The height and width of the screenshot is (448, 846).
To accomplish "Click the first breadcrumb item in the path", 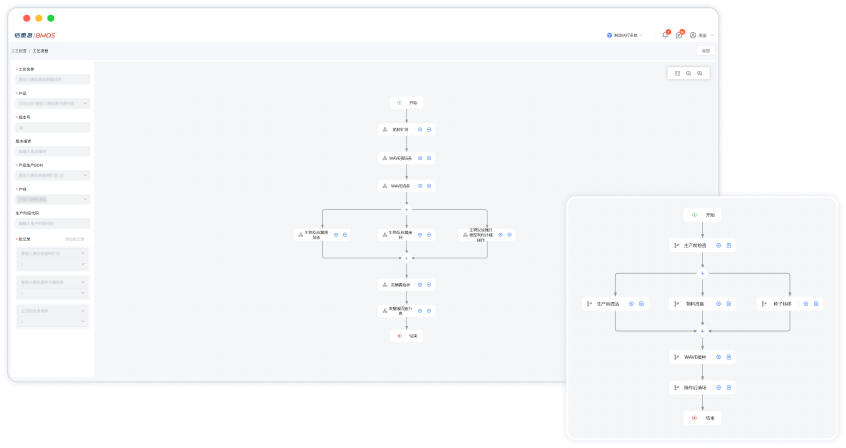I will click(x=19, y=50).
